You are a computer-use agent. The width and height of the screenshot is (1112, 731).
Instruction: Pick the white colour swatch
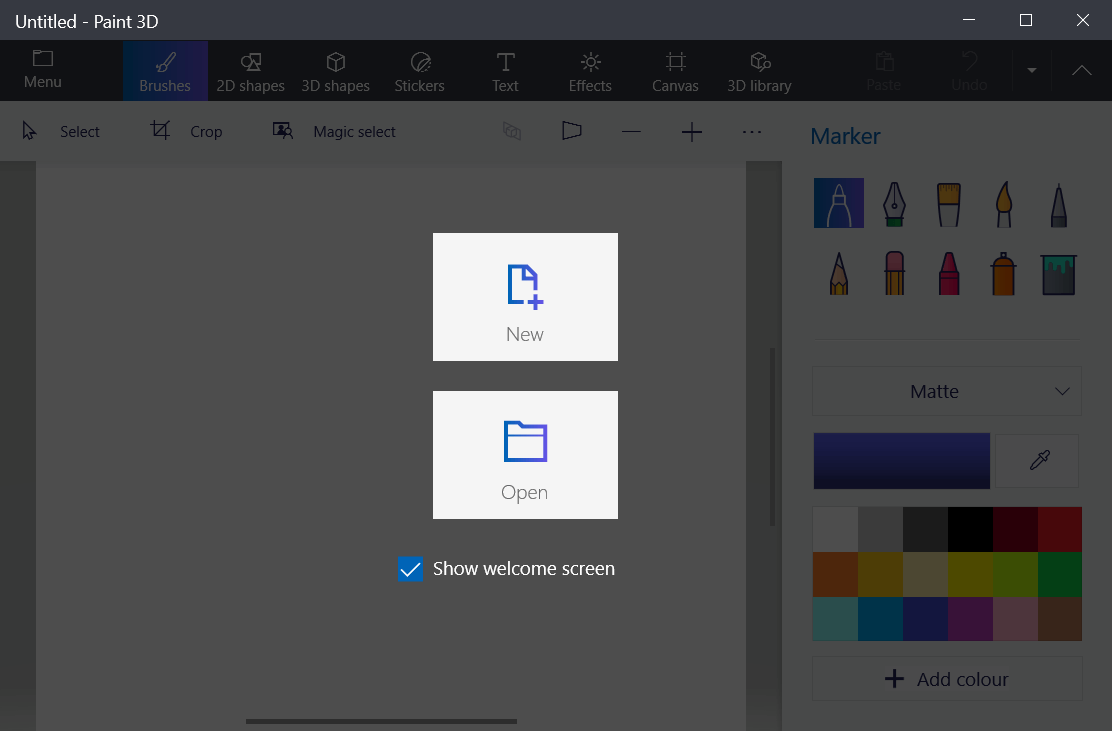pyautogui.click(x=835, y=529)
